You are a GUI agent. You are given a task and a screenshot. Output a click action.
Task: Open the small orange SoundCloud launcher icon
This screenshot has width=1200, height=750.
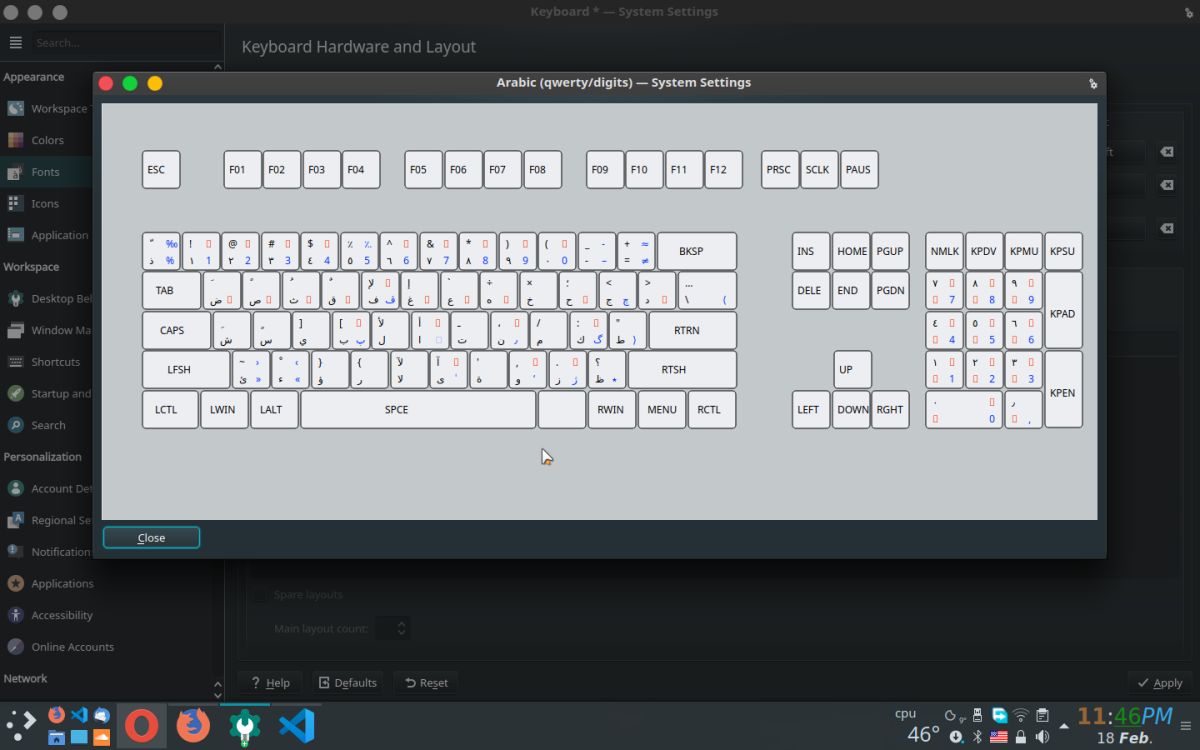[101, 737]
